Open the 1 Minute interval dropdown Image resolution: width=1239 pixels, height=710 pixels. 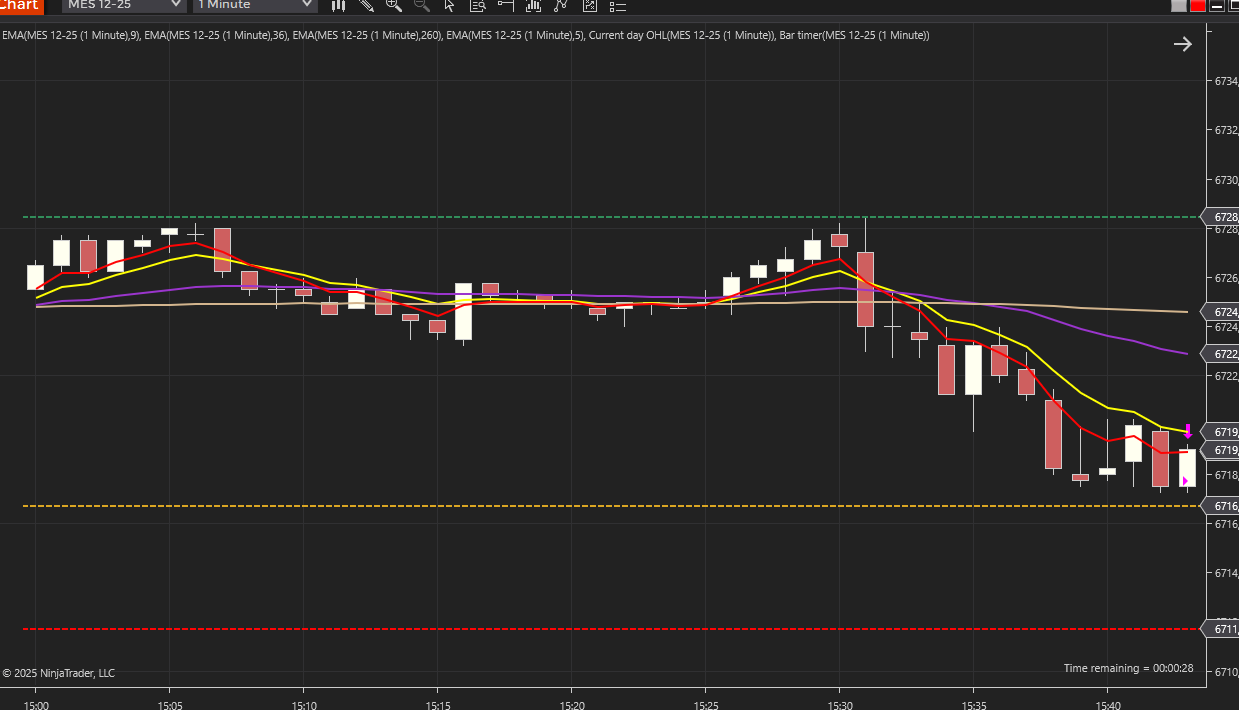pyautogui.click(x=254, y=5)
